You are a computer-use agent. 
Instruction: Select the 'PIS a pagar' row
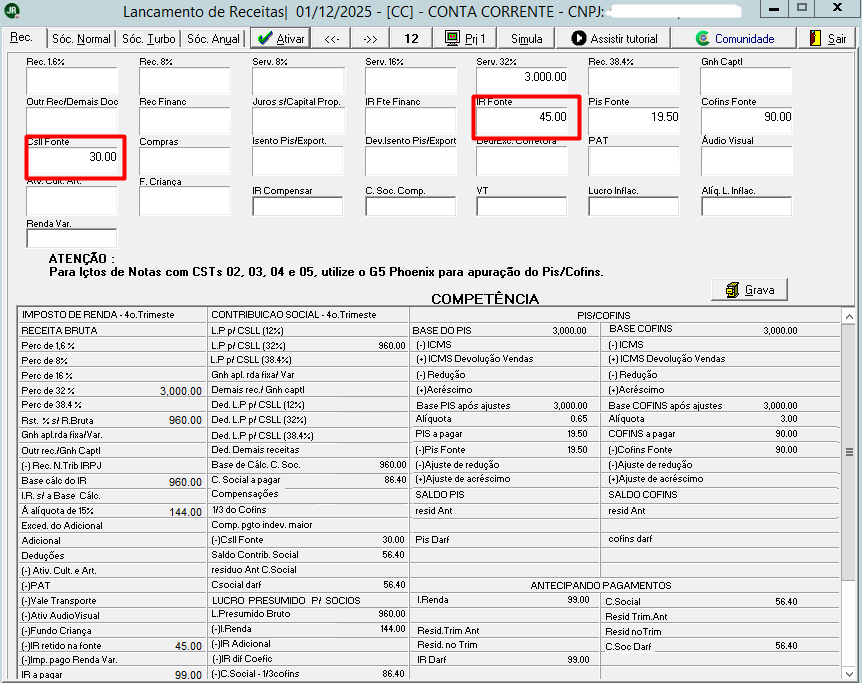coord(504,434)
